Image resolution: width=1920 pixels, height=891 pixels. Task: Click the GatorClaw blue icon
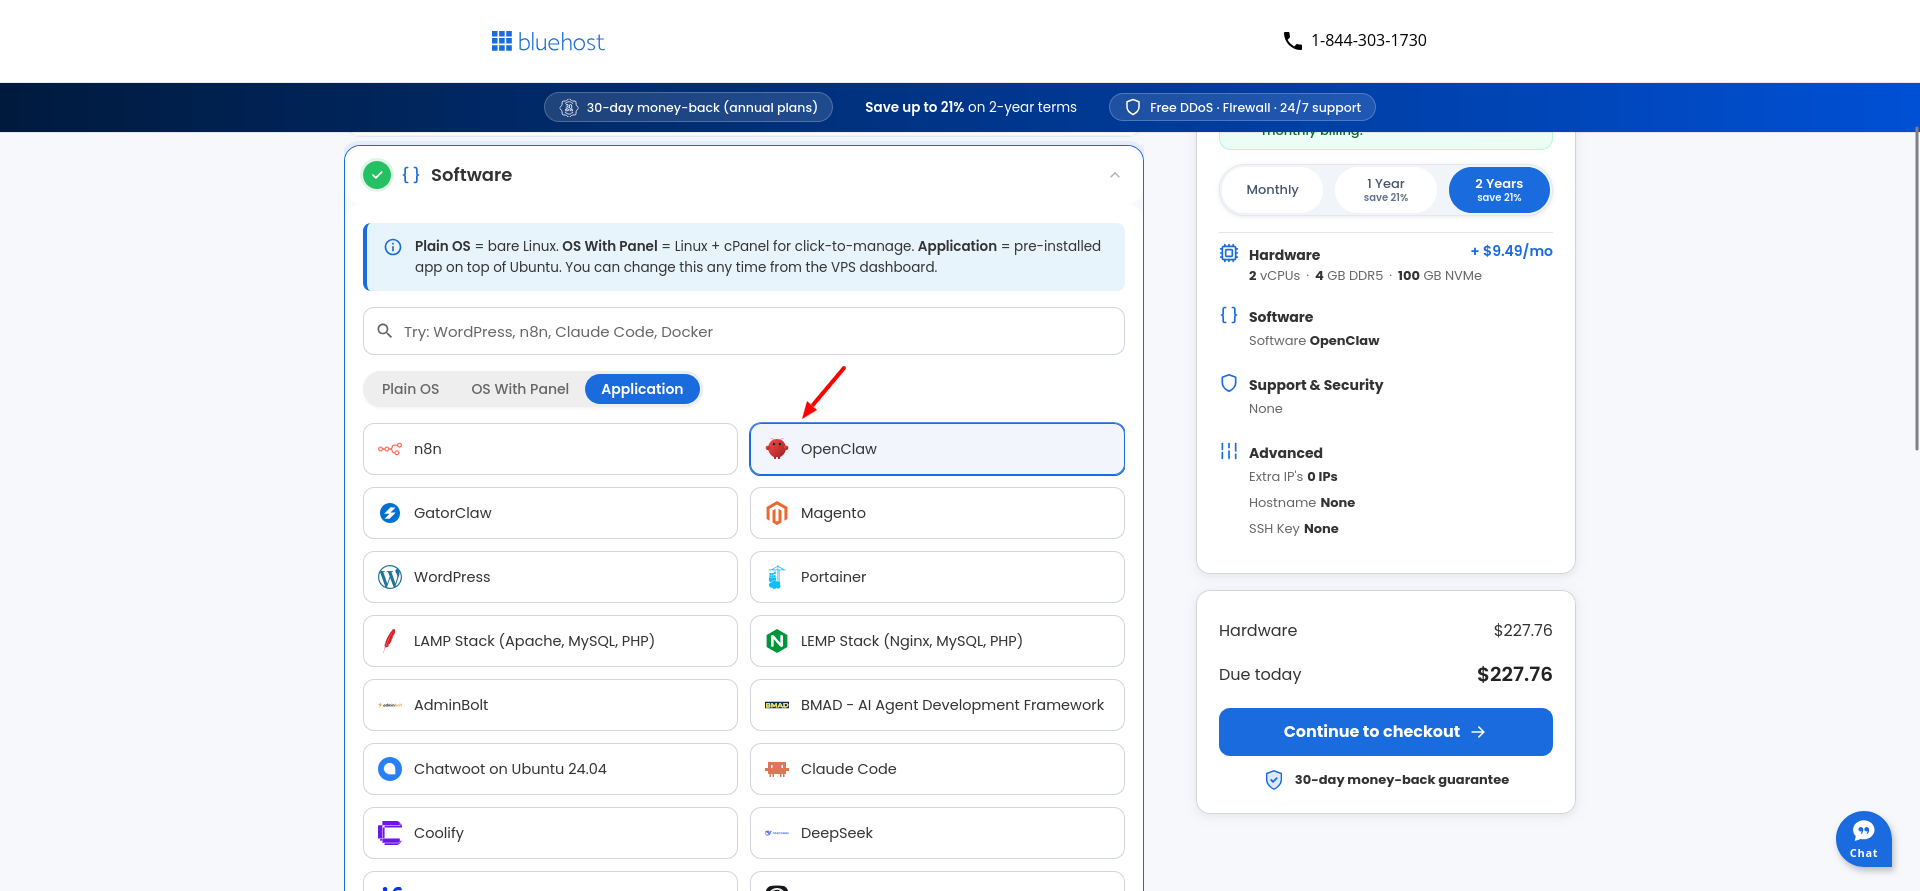[x=390, y=513]
